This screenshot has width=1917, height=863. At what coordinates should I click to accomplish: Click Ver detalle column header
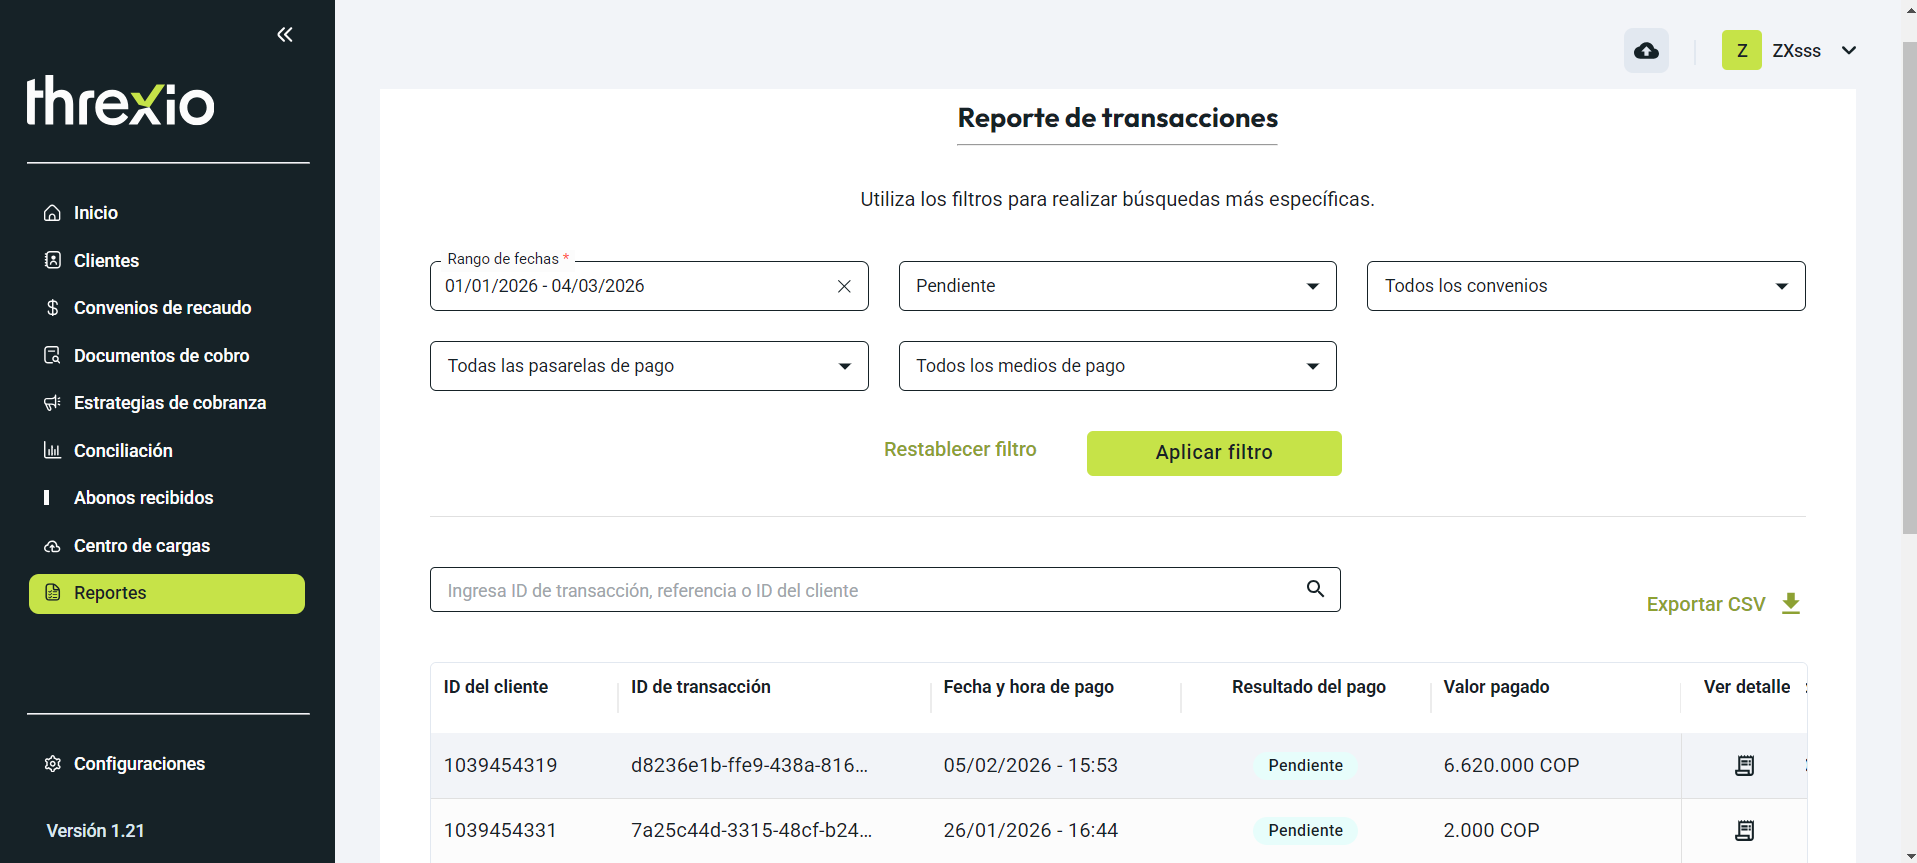(1746, 687)
